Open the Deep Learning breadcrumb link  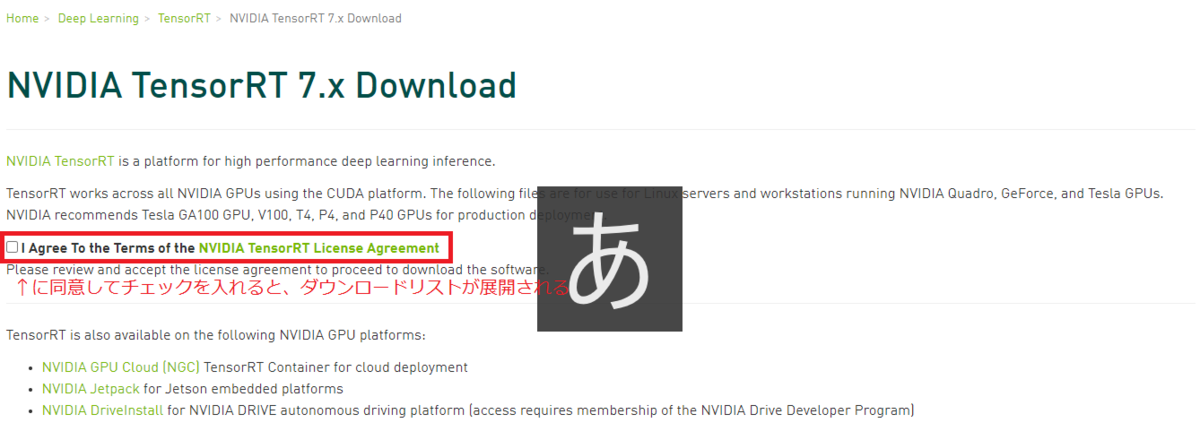pos(97,19)
